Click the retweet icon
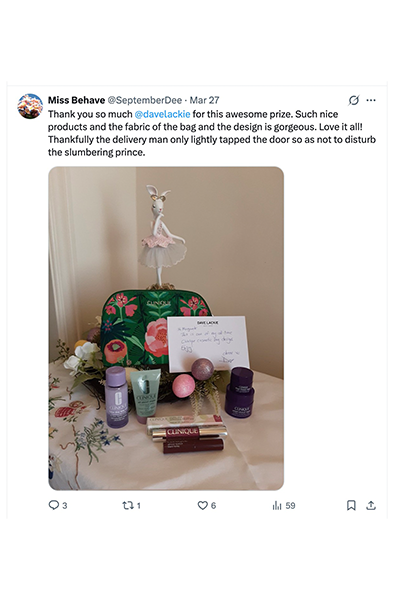The height and width of the screenshot is (600, 400). 127,505
